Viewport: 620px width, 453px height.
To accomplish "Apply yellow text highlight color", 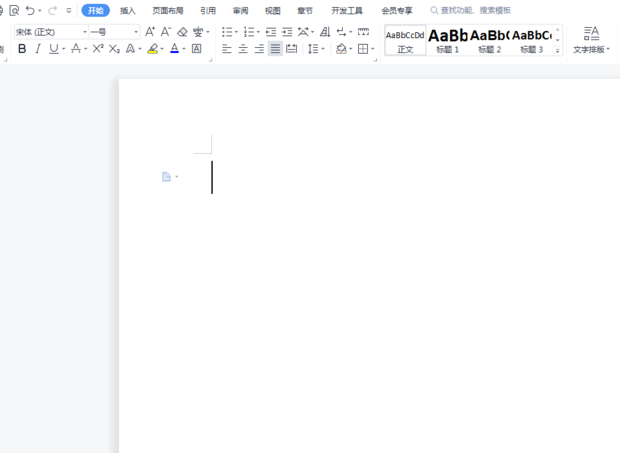I will click(x=153, y=49).
